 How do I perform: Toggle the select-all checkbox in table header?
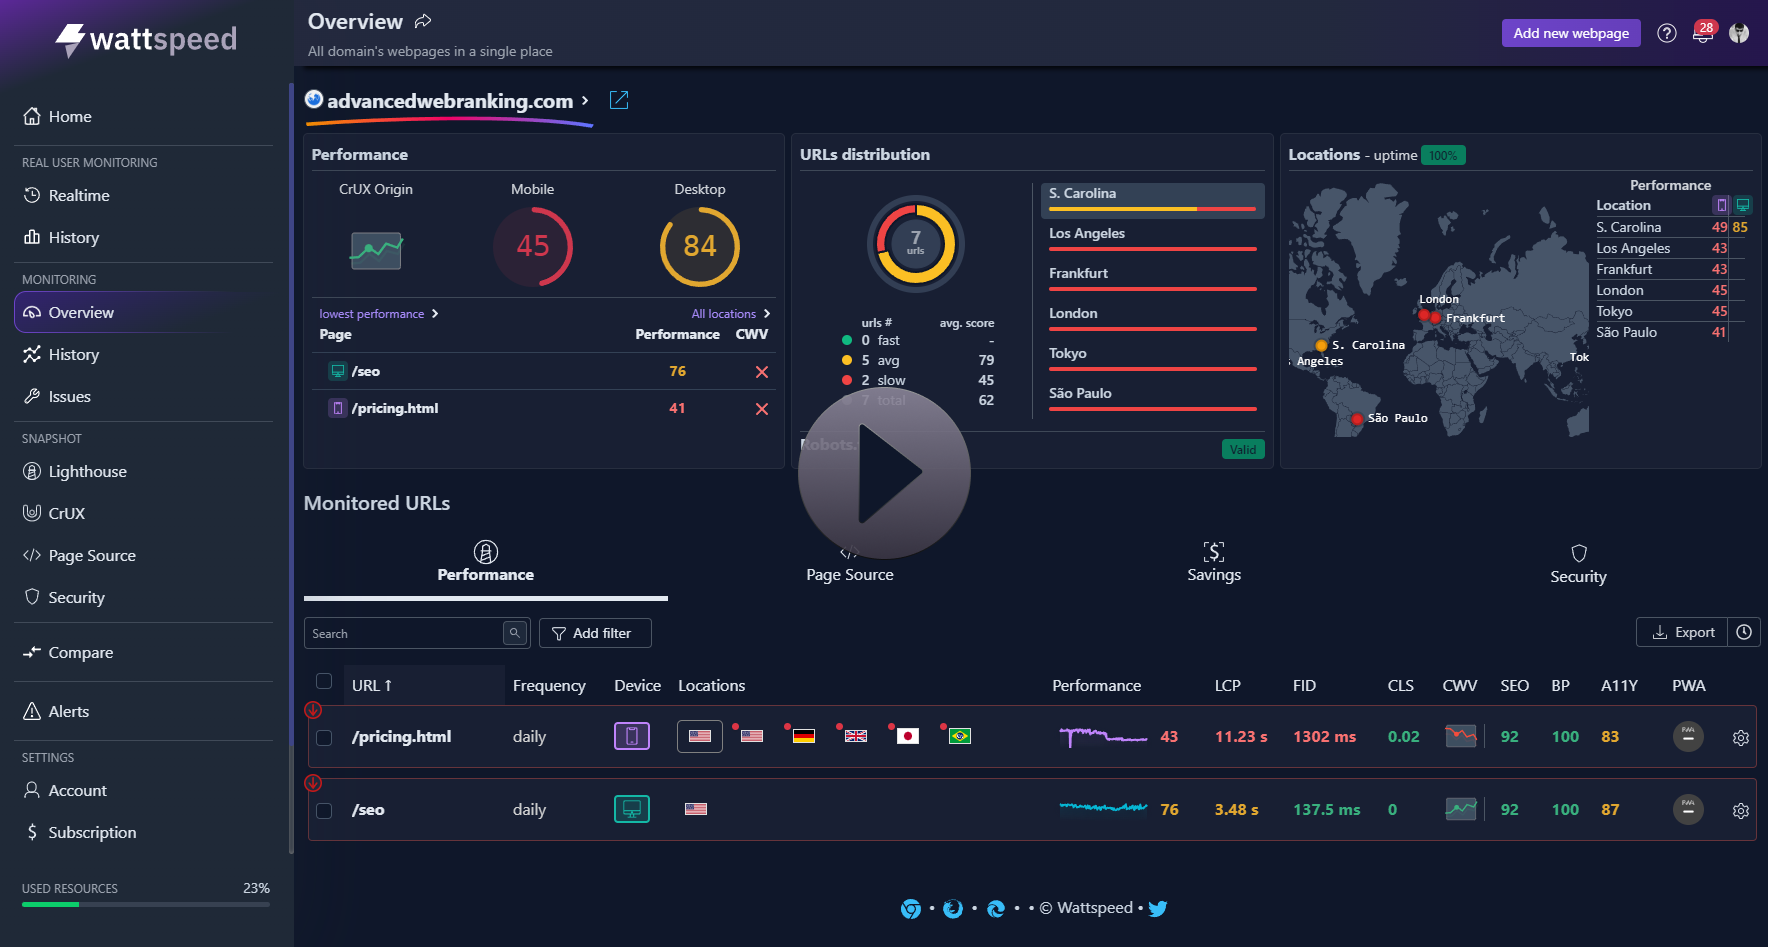324,681
